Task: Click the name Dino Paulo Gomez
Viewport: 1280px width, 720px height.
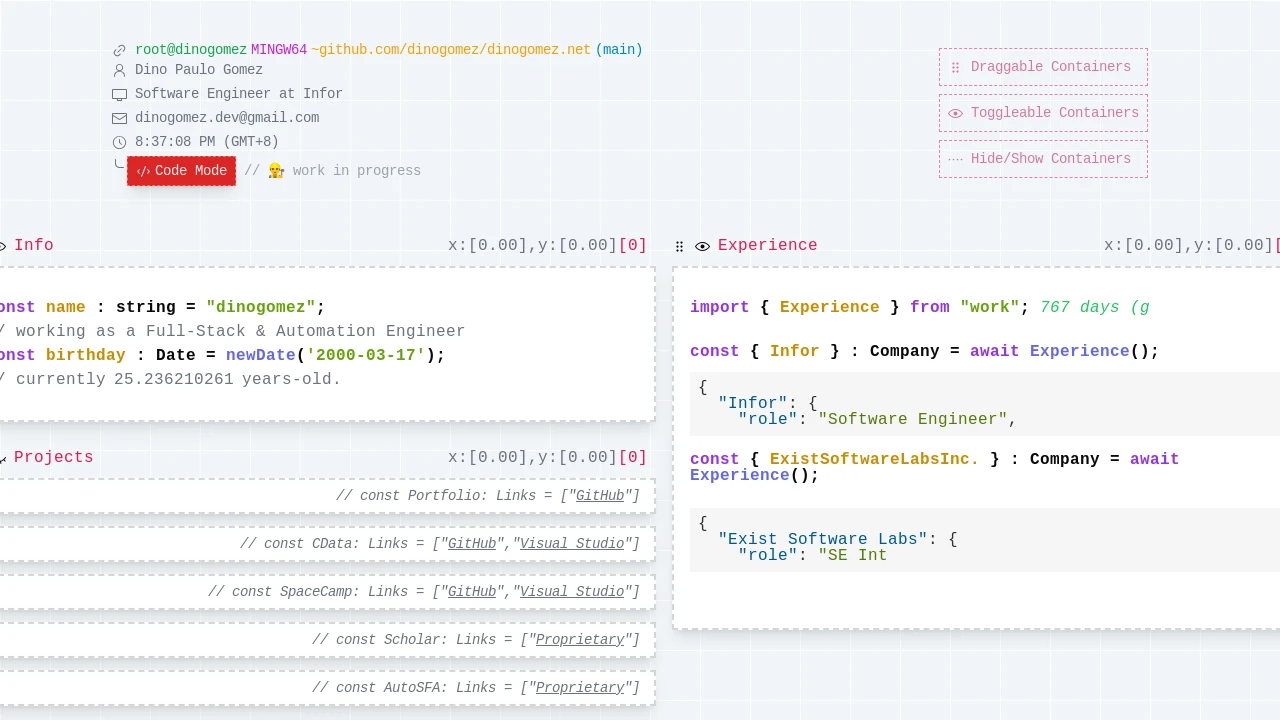Action: point(199,70)
